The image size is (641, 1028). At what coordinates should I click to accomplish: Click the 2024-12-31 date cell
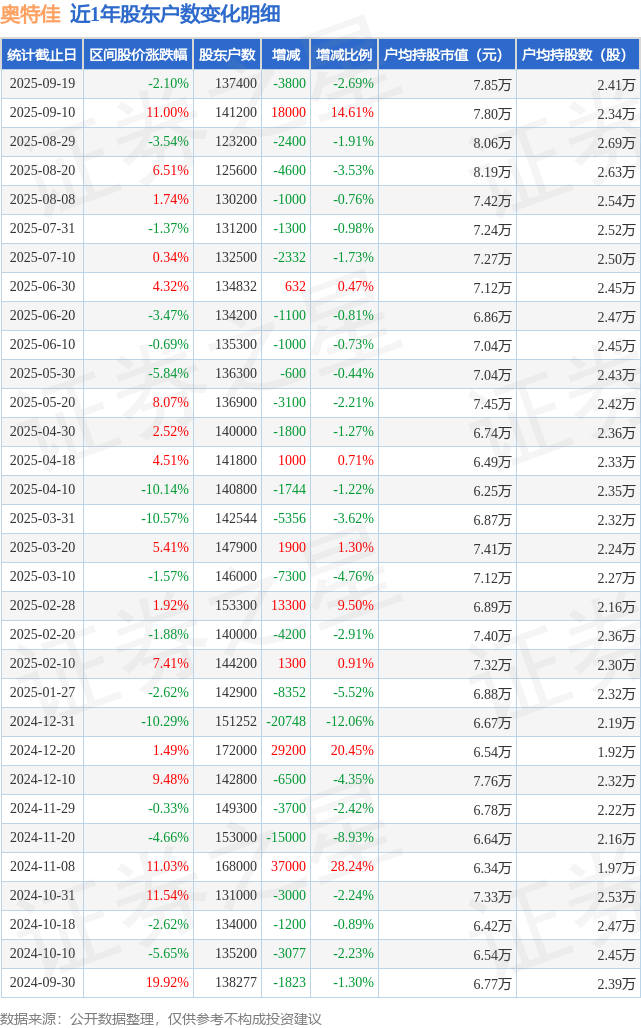[42, 722]
